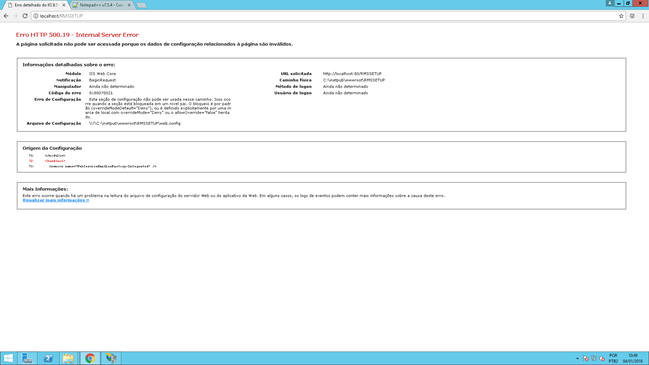Screen dimensions: 649x365
Task: Launch PowerShell from the taskbar
Action: click(x=48, y=358)
